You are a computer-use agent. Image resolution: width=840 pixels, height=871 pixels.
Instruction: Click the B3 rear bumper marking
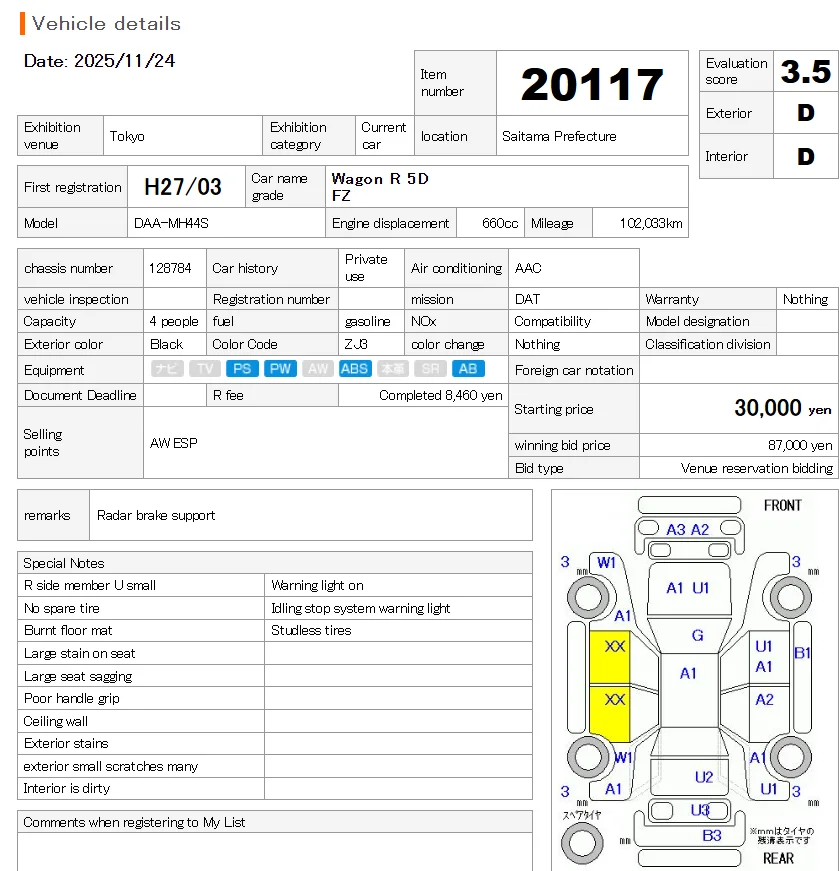pos(712,835)
